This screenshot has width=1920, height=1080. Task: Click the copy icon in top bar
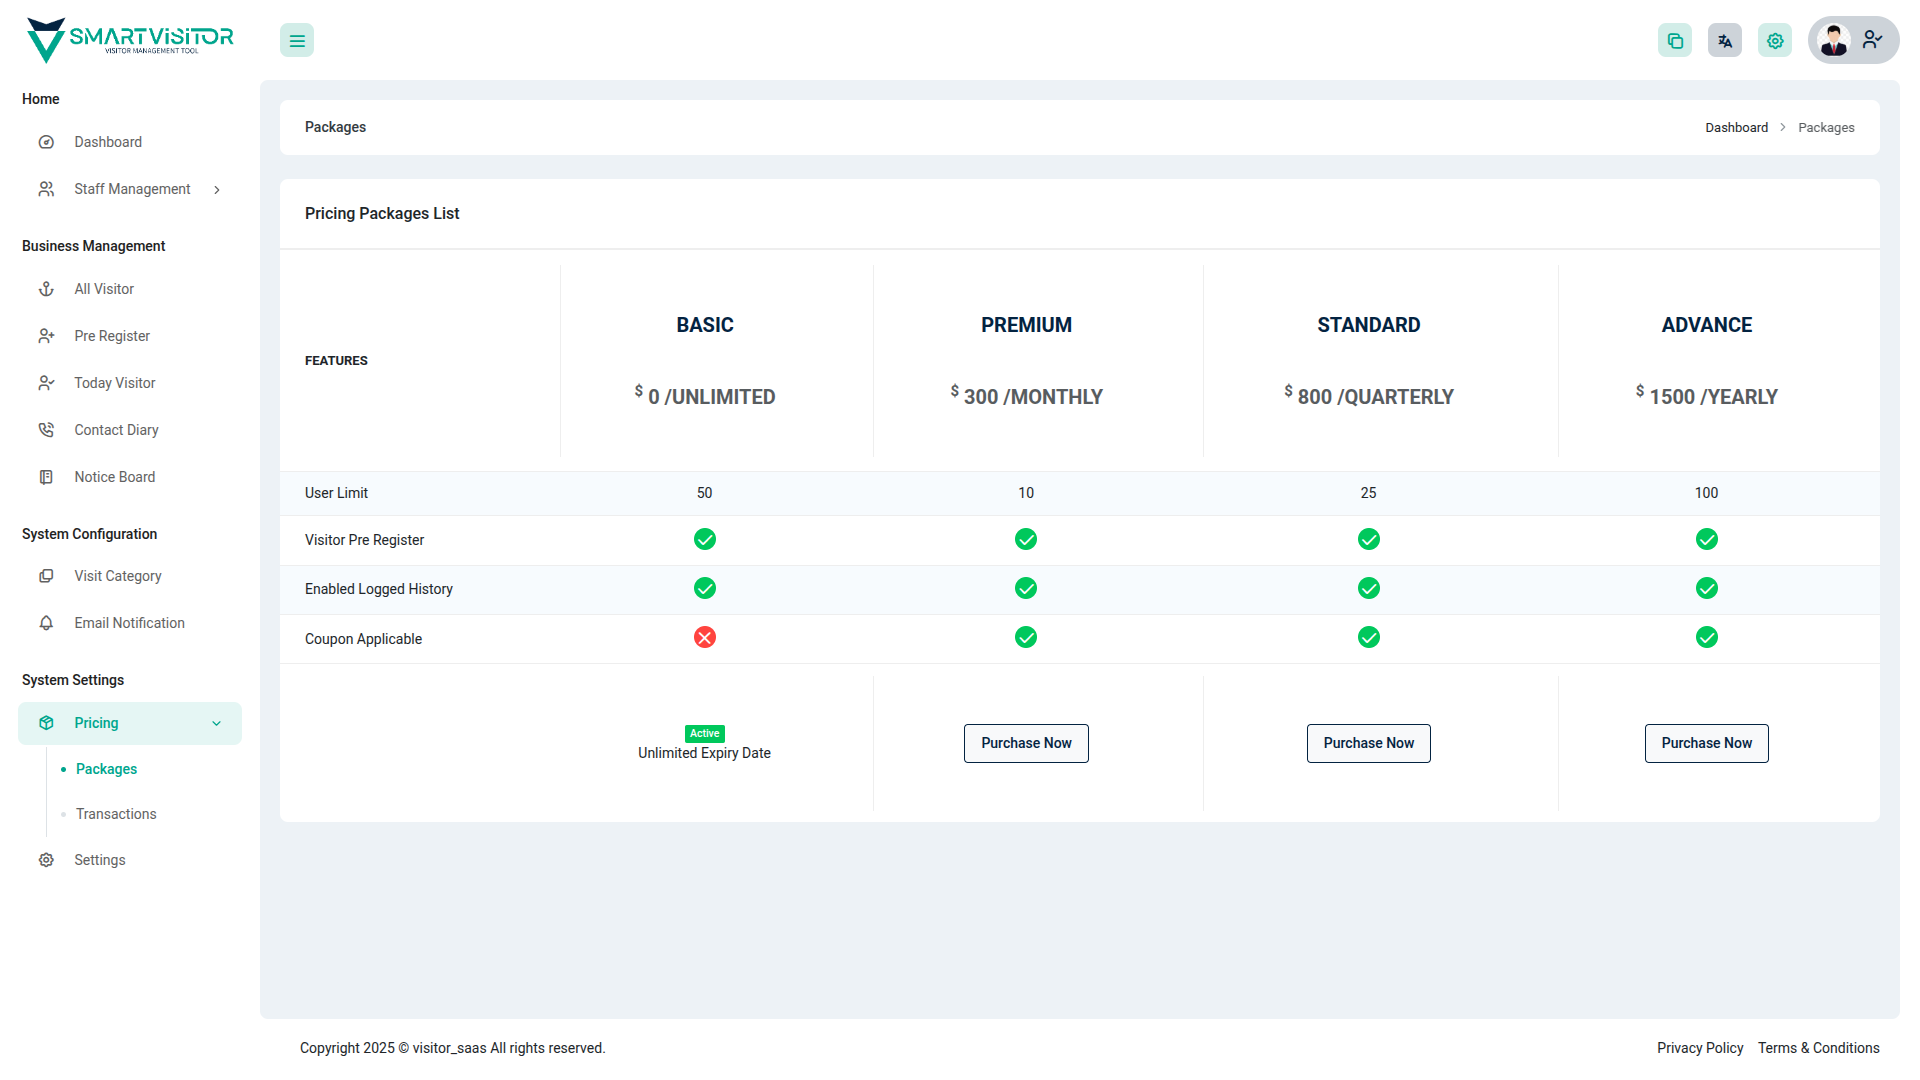1675,41
